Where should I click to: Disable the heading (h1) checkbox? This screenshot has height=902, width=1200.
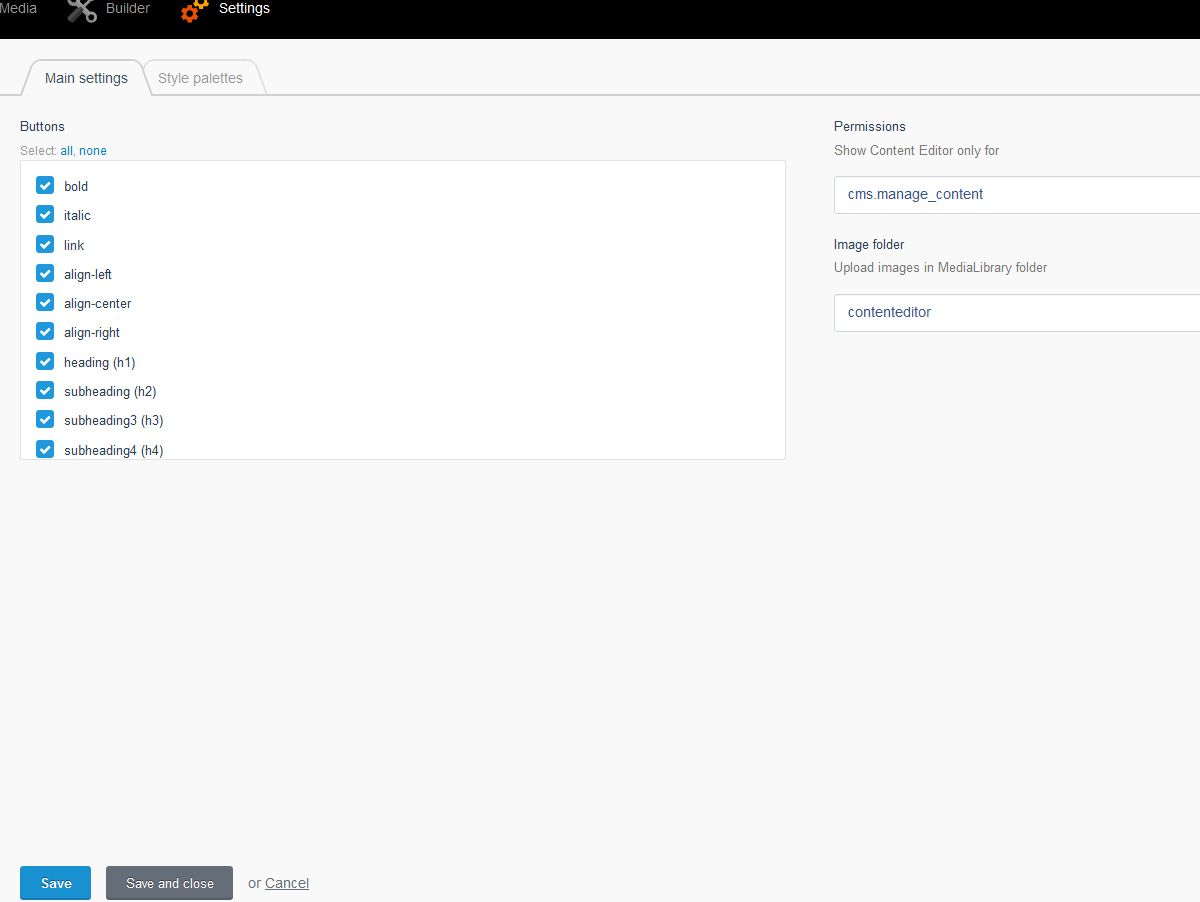point(45,361)
